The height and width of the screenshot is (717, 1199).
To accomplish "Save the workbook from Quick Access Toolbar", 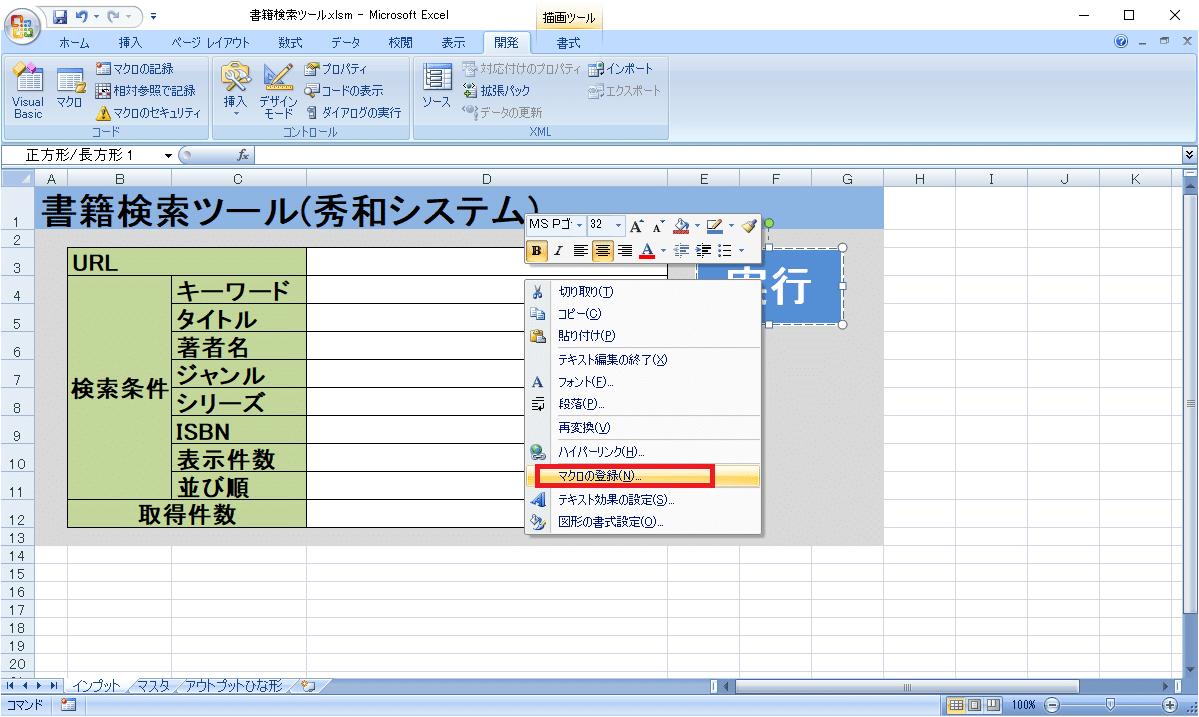I will [x=60, y=16].
